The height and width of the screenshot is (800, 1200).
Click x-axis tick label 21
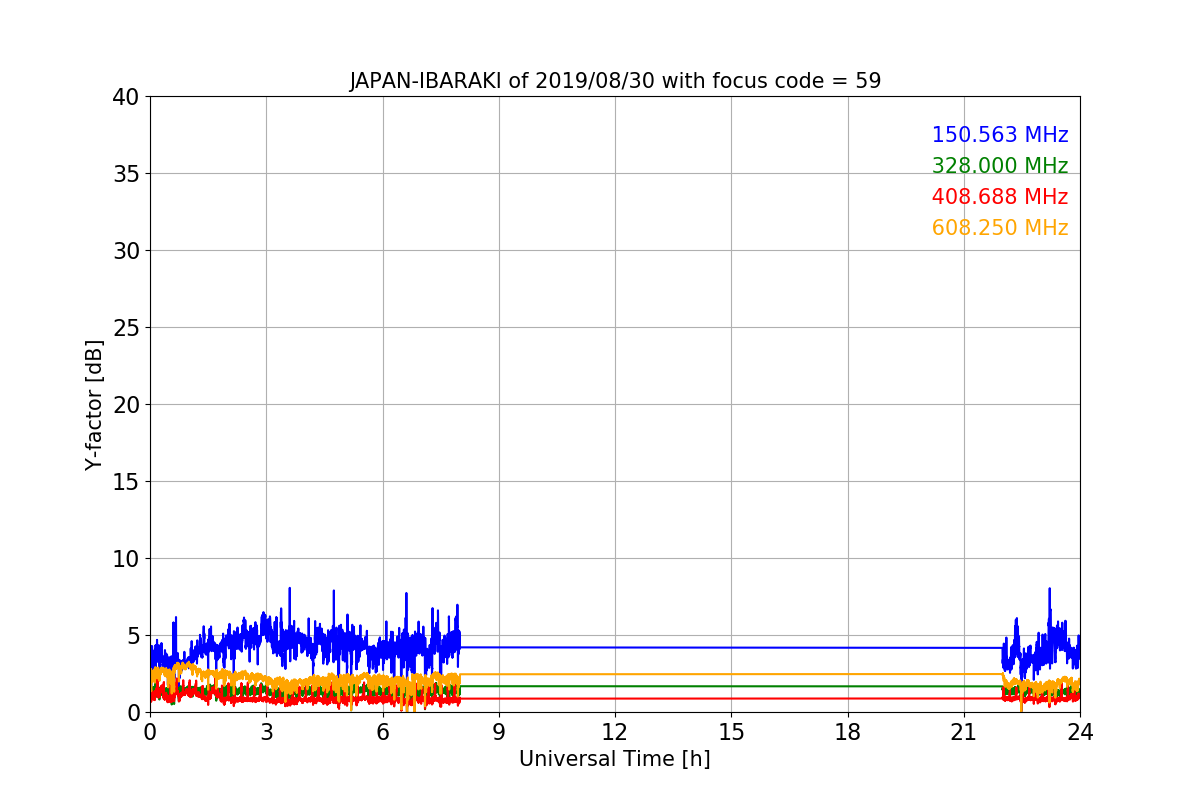tap(964, 732)
